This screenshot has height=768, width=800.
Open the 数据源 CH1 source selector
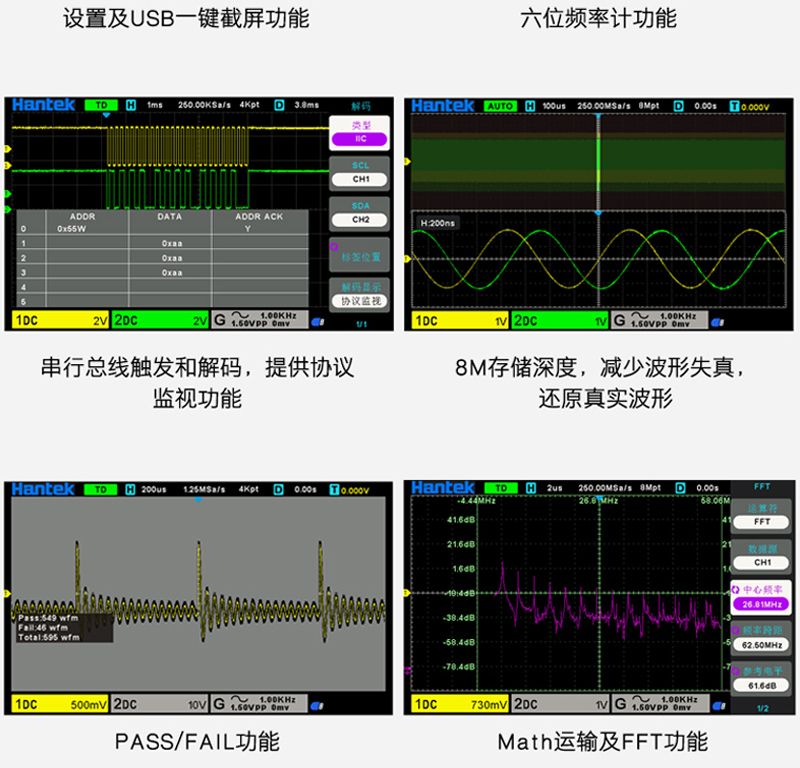[762, 557]
